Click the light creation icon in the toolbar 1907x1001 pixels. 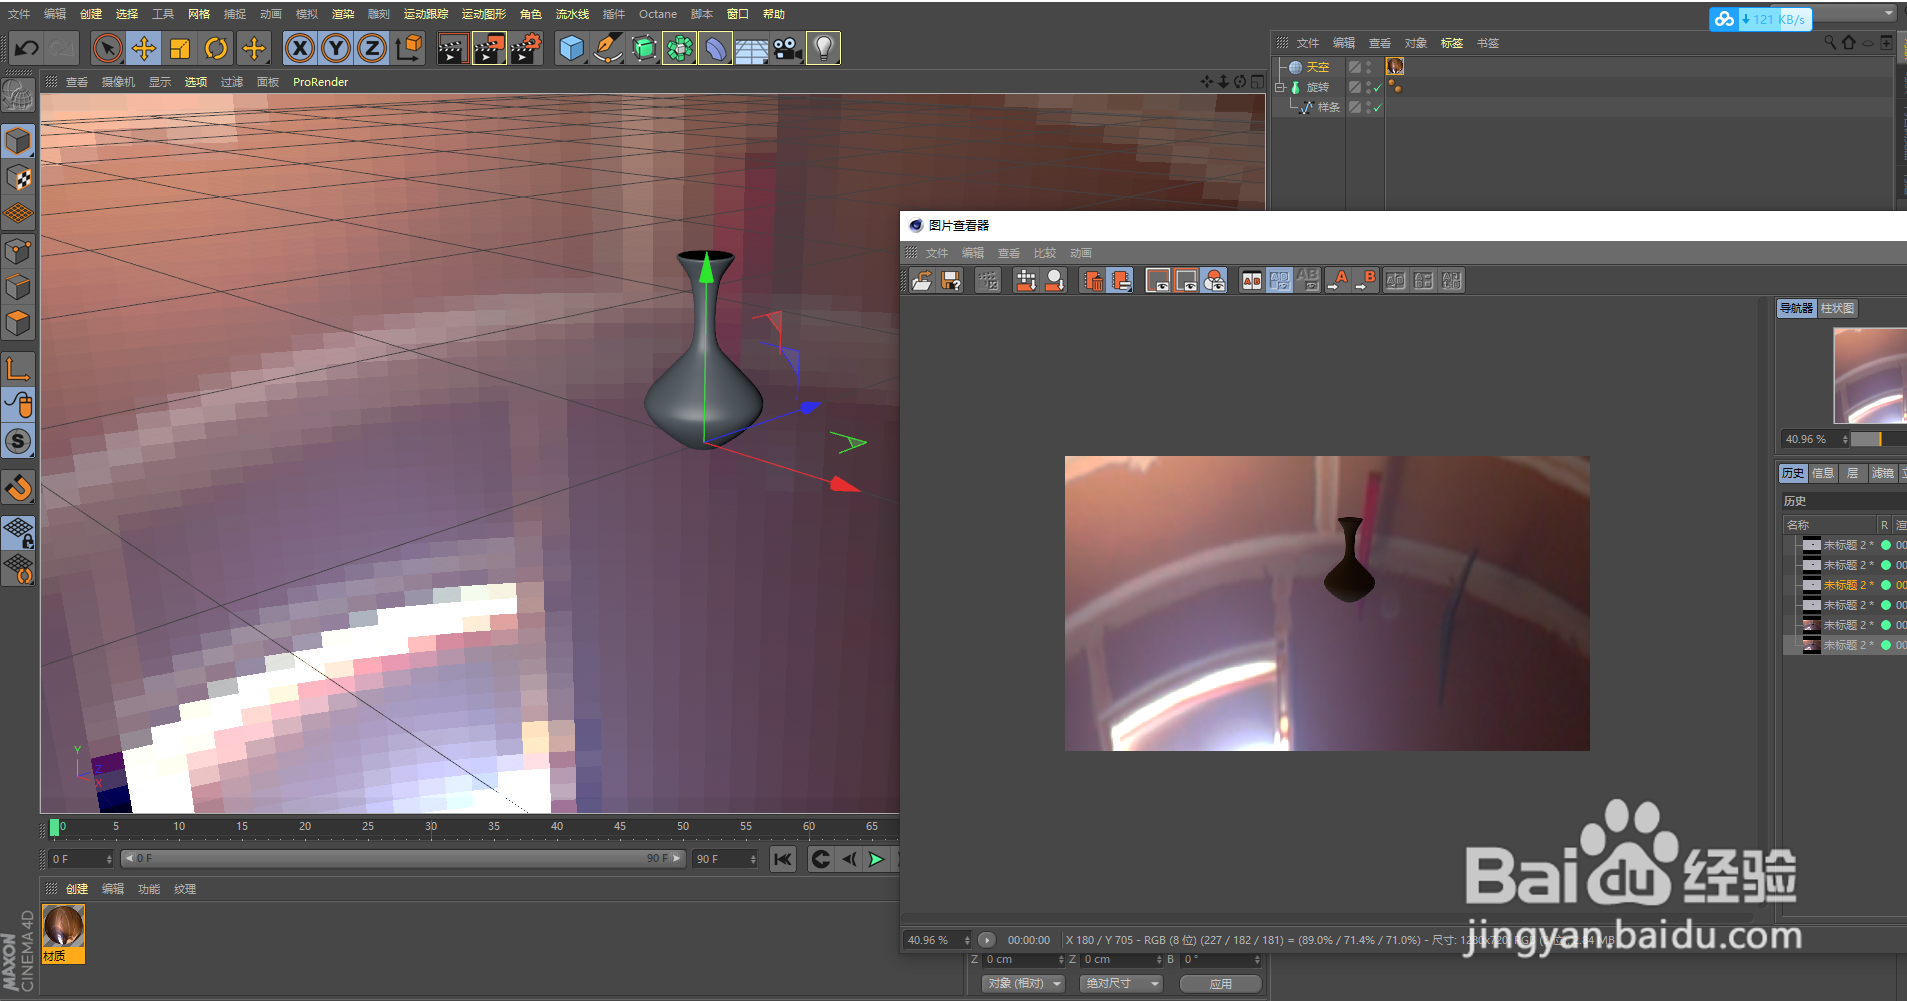[x=823, y=48]
